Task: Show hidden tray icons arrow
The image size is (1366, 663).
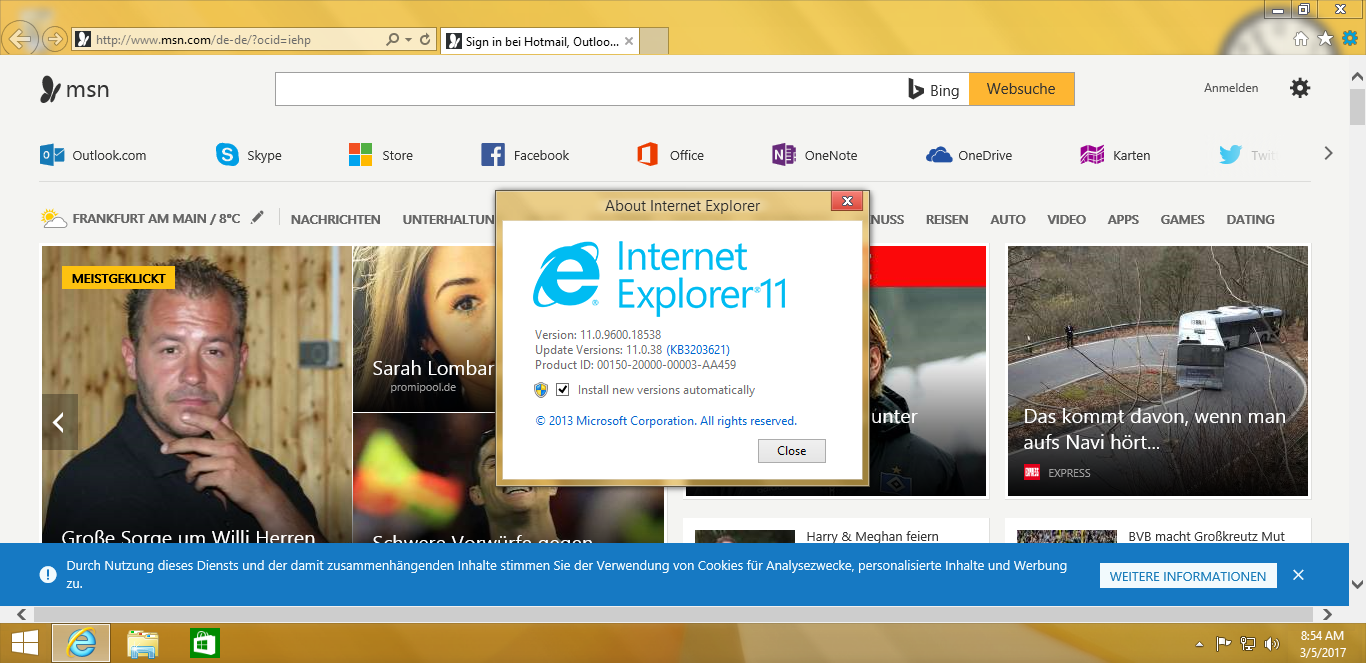Action: tap(1199, 644)
